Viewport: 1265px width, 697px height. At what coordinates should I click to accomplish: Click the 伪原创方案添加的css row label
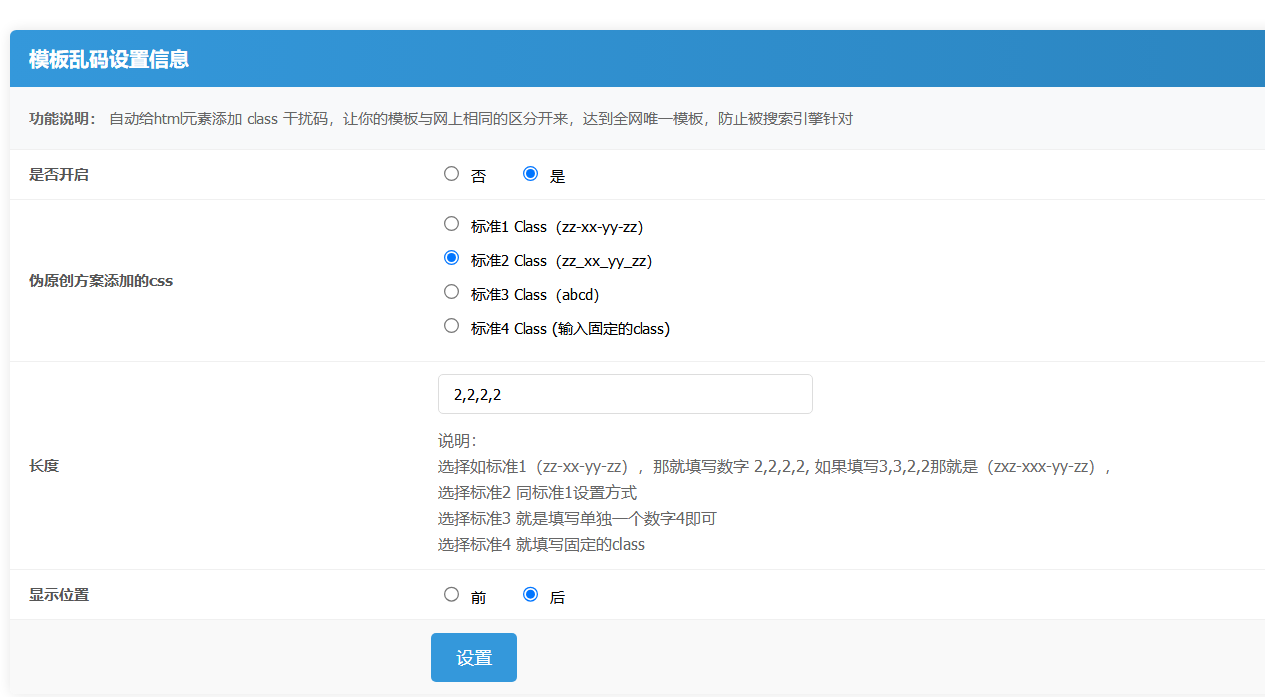pyautogui.click(x=101, y=281)
